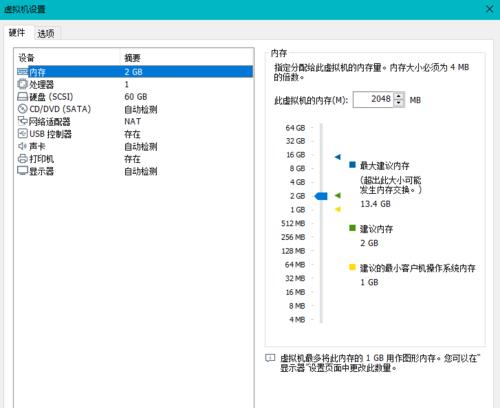Click the 13.4 GB maximum recommended value
The image size is (500, 408).
(375, 204)
